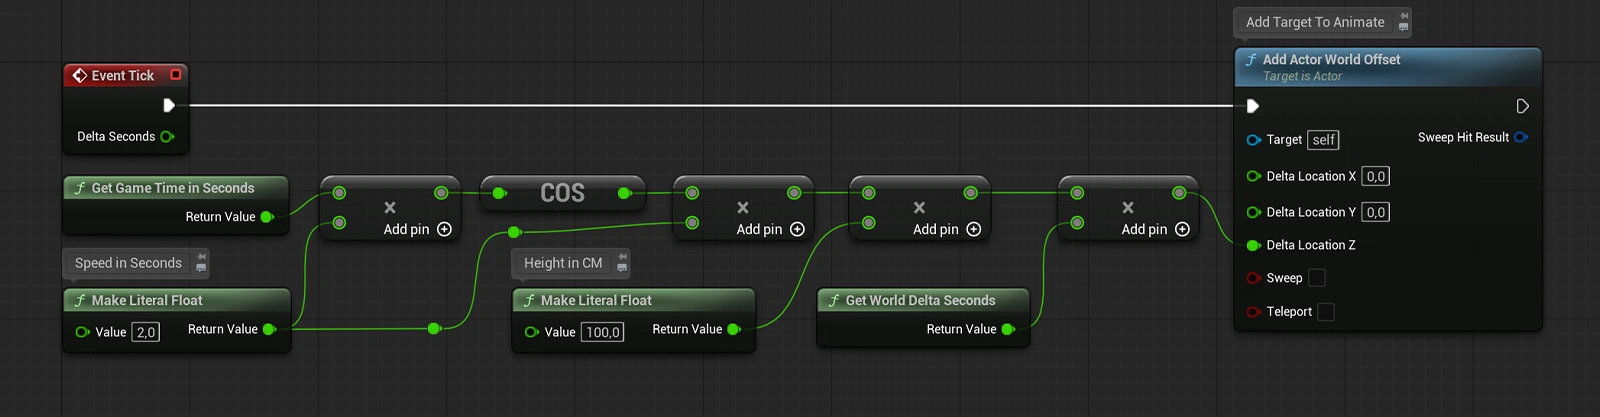Click the Delta Location Y input pin
Image resolution: width=1600 pixels, height=417 pixels.
tap(1253, 212)
